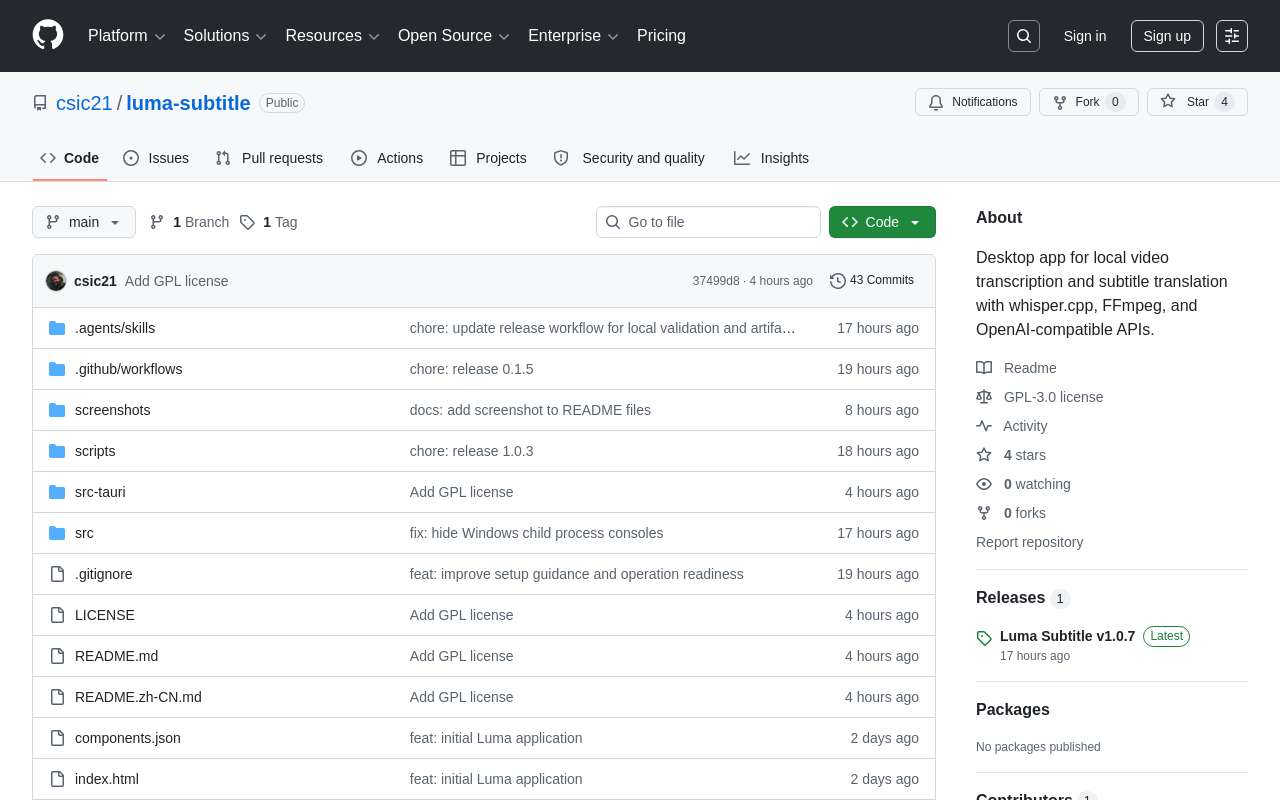The image size is (1280, 800).
Task: Click the src folder icon
Action: [57, 533]
